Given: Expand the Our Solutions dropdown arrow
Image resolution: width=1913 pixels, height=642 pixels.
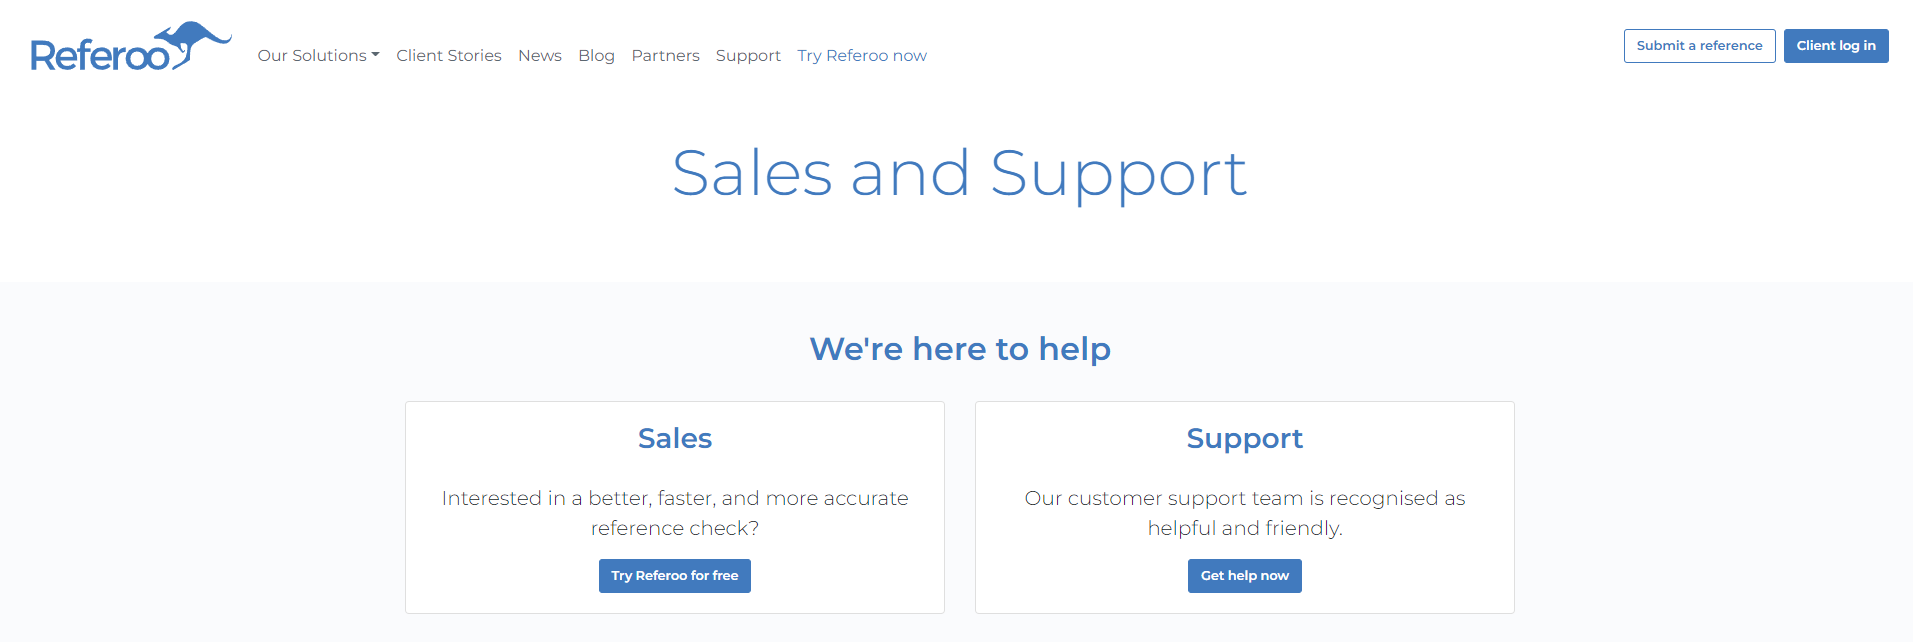Looking at the screenshot, I should point(375,55).
